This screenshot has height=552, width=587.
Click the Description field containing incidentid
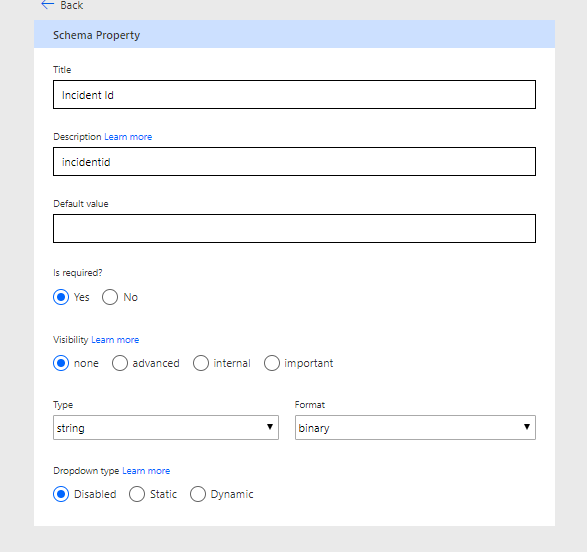294,162
